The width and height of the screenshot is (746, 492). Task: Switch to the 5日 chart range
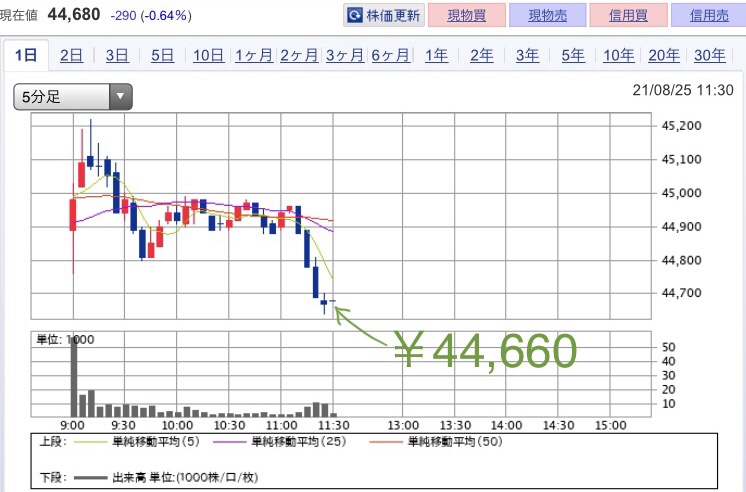point(163,56)
